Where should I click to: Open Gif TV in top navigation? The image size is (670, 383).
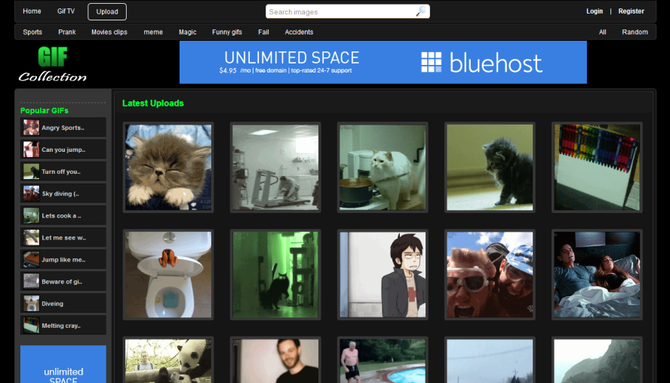[x=66, y=11]
